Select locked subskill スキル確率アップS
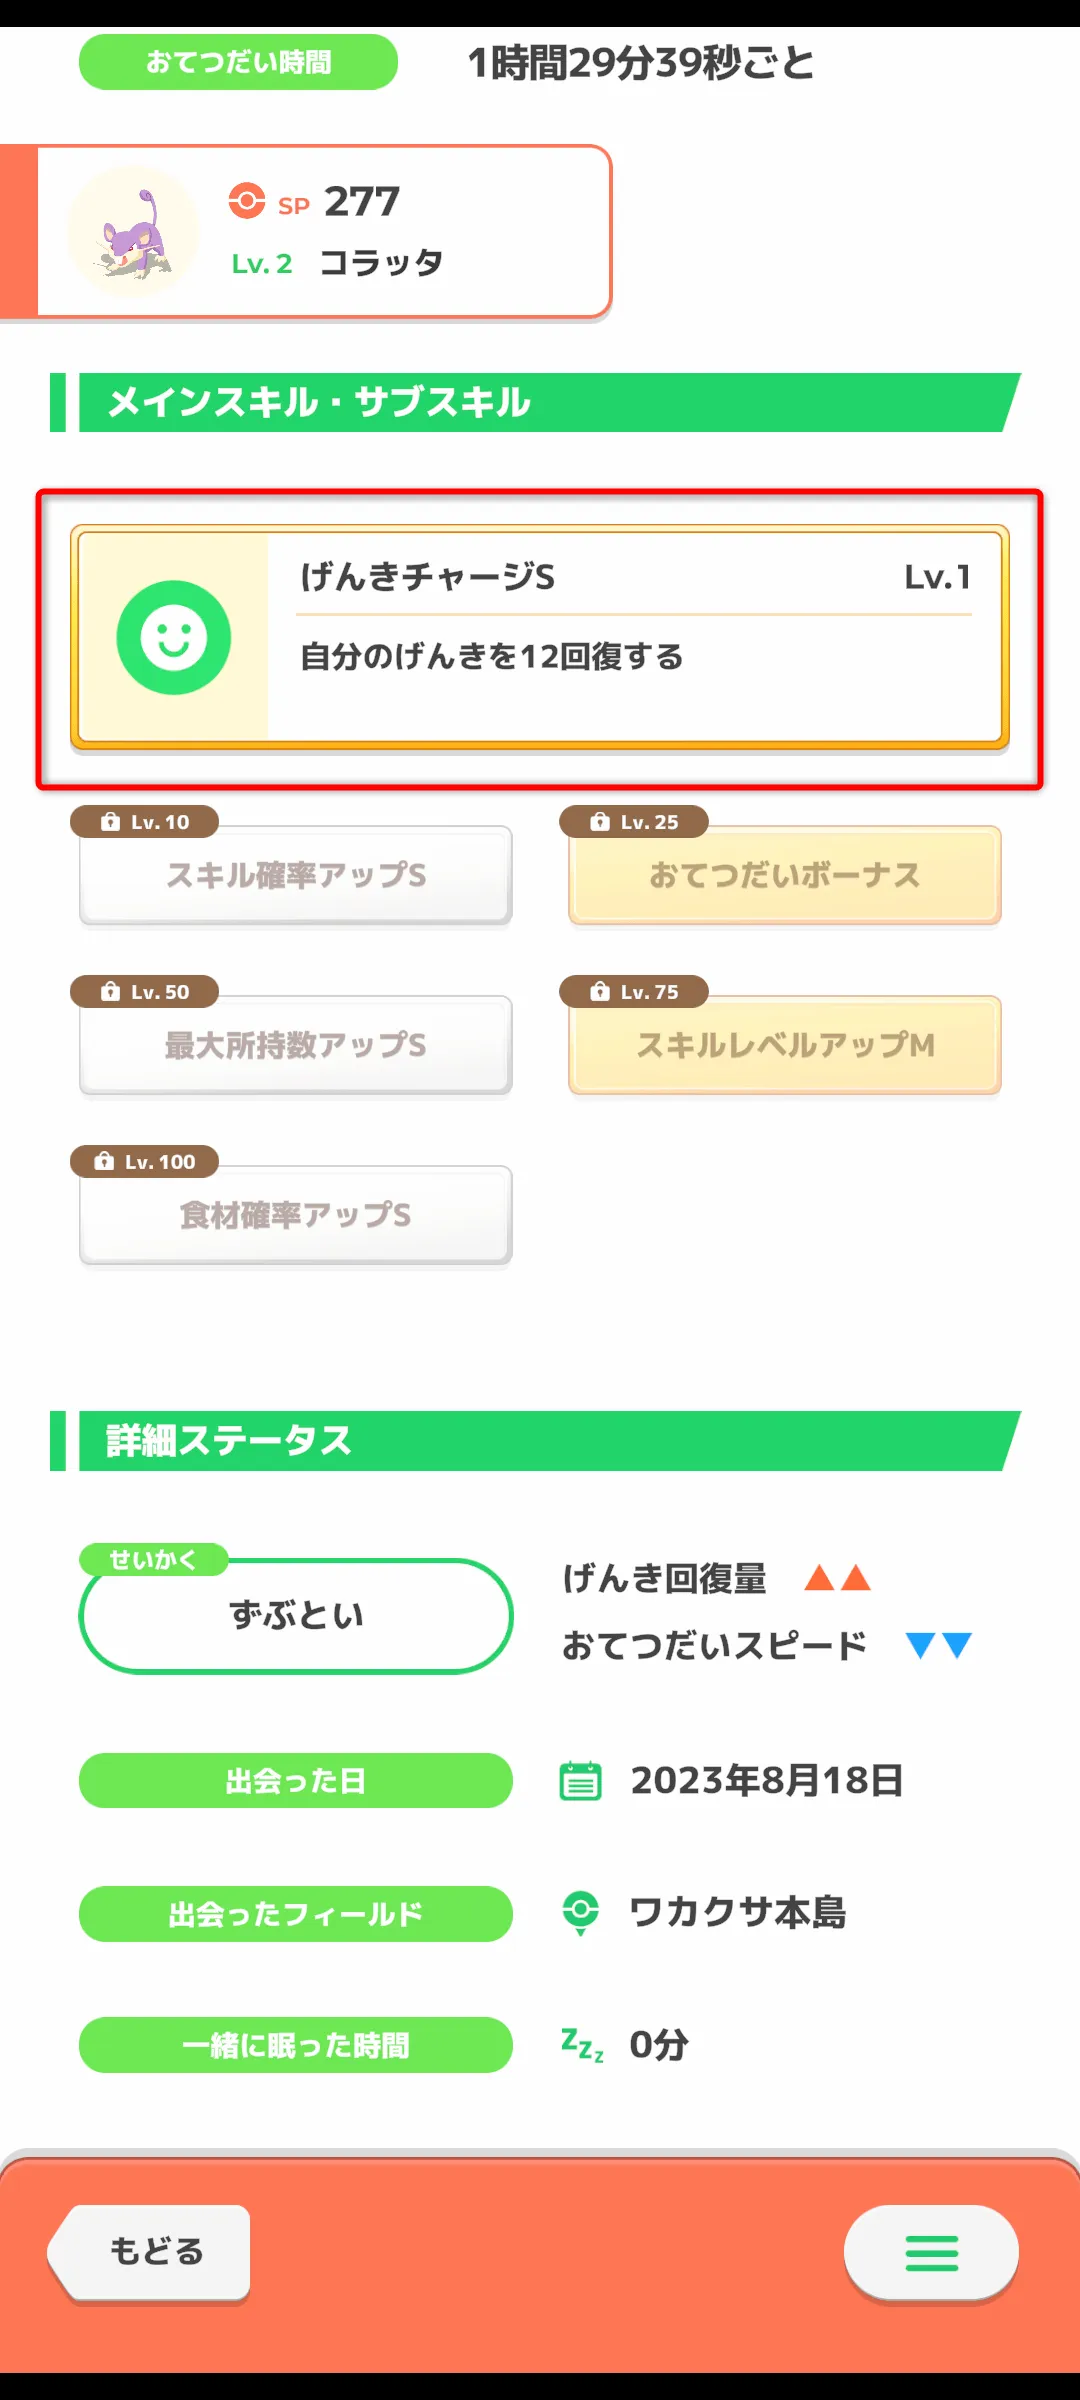The height and width of the screenshot is (2400, 1080). tap(296, 875)
